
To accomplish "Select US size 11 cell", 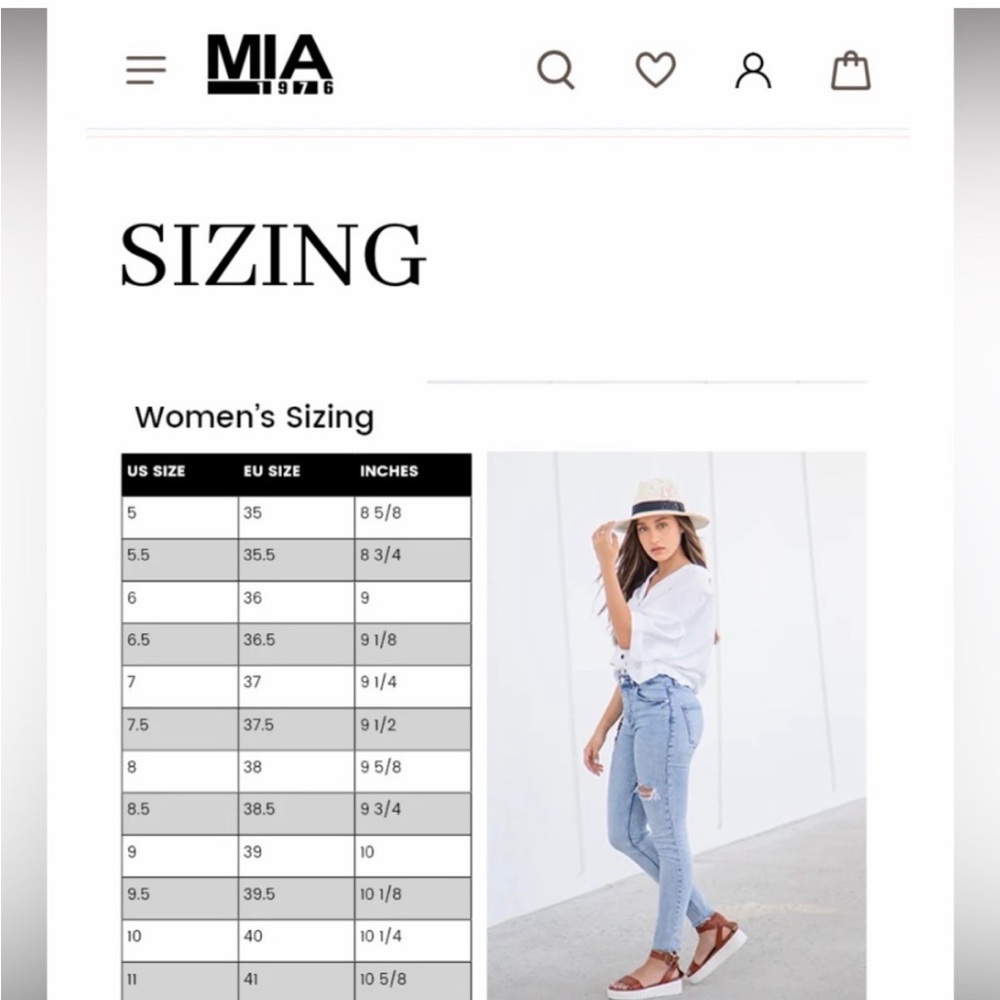I will tap(180, 979).
